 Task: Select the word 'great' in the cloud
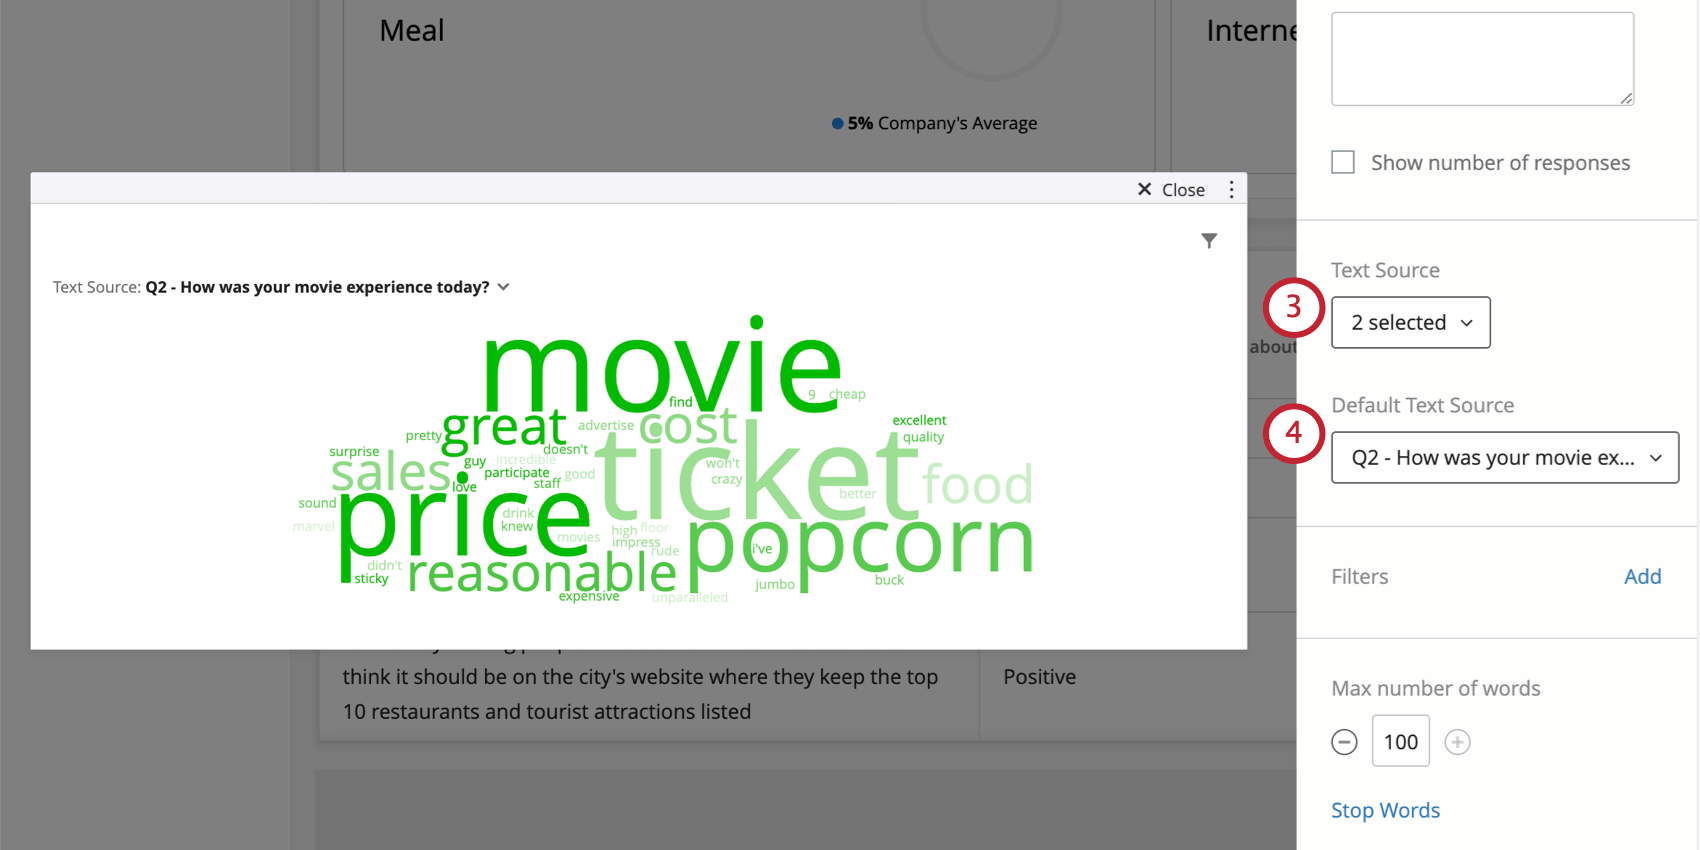[504, 429]
